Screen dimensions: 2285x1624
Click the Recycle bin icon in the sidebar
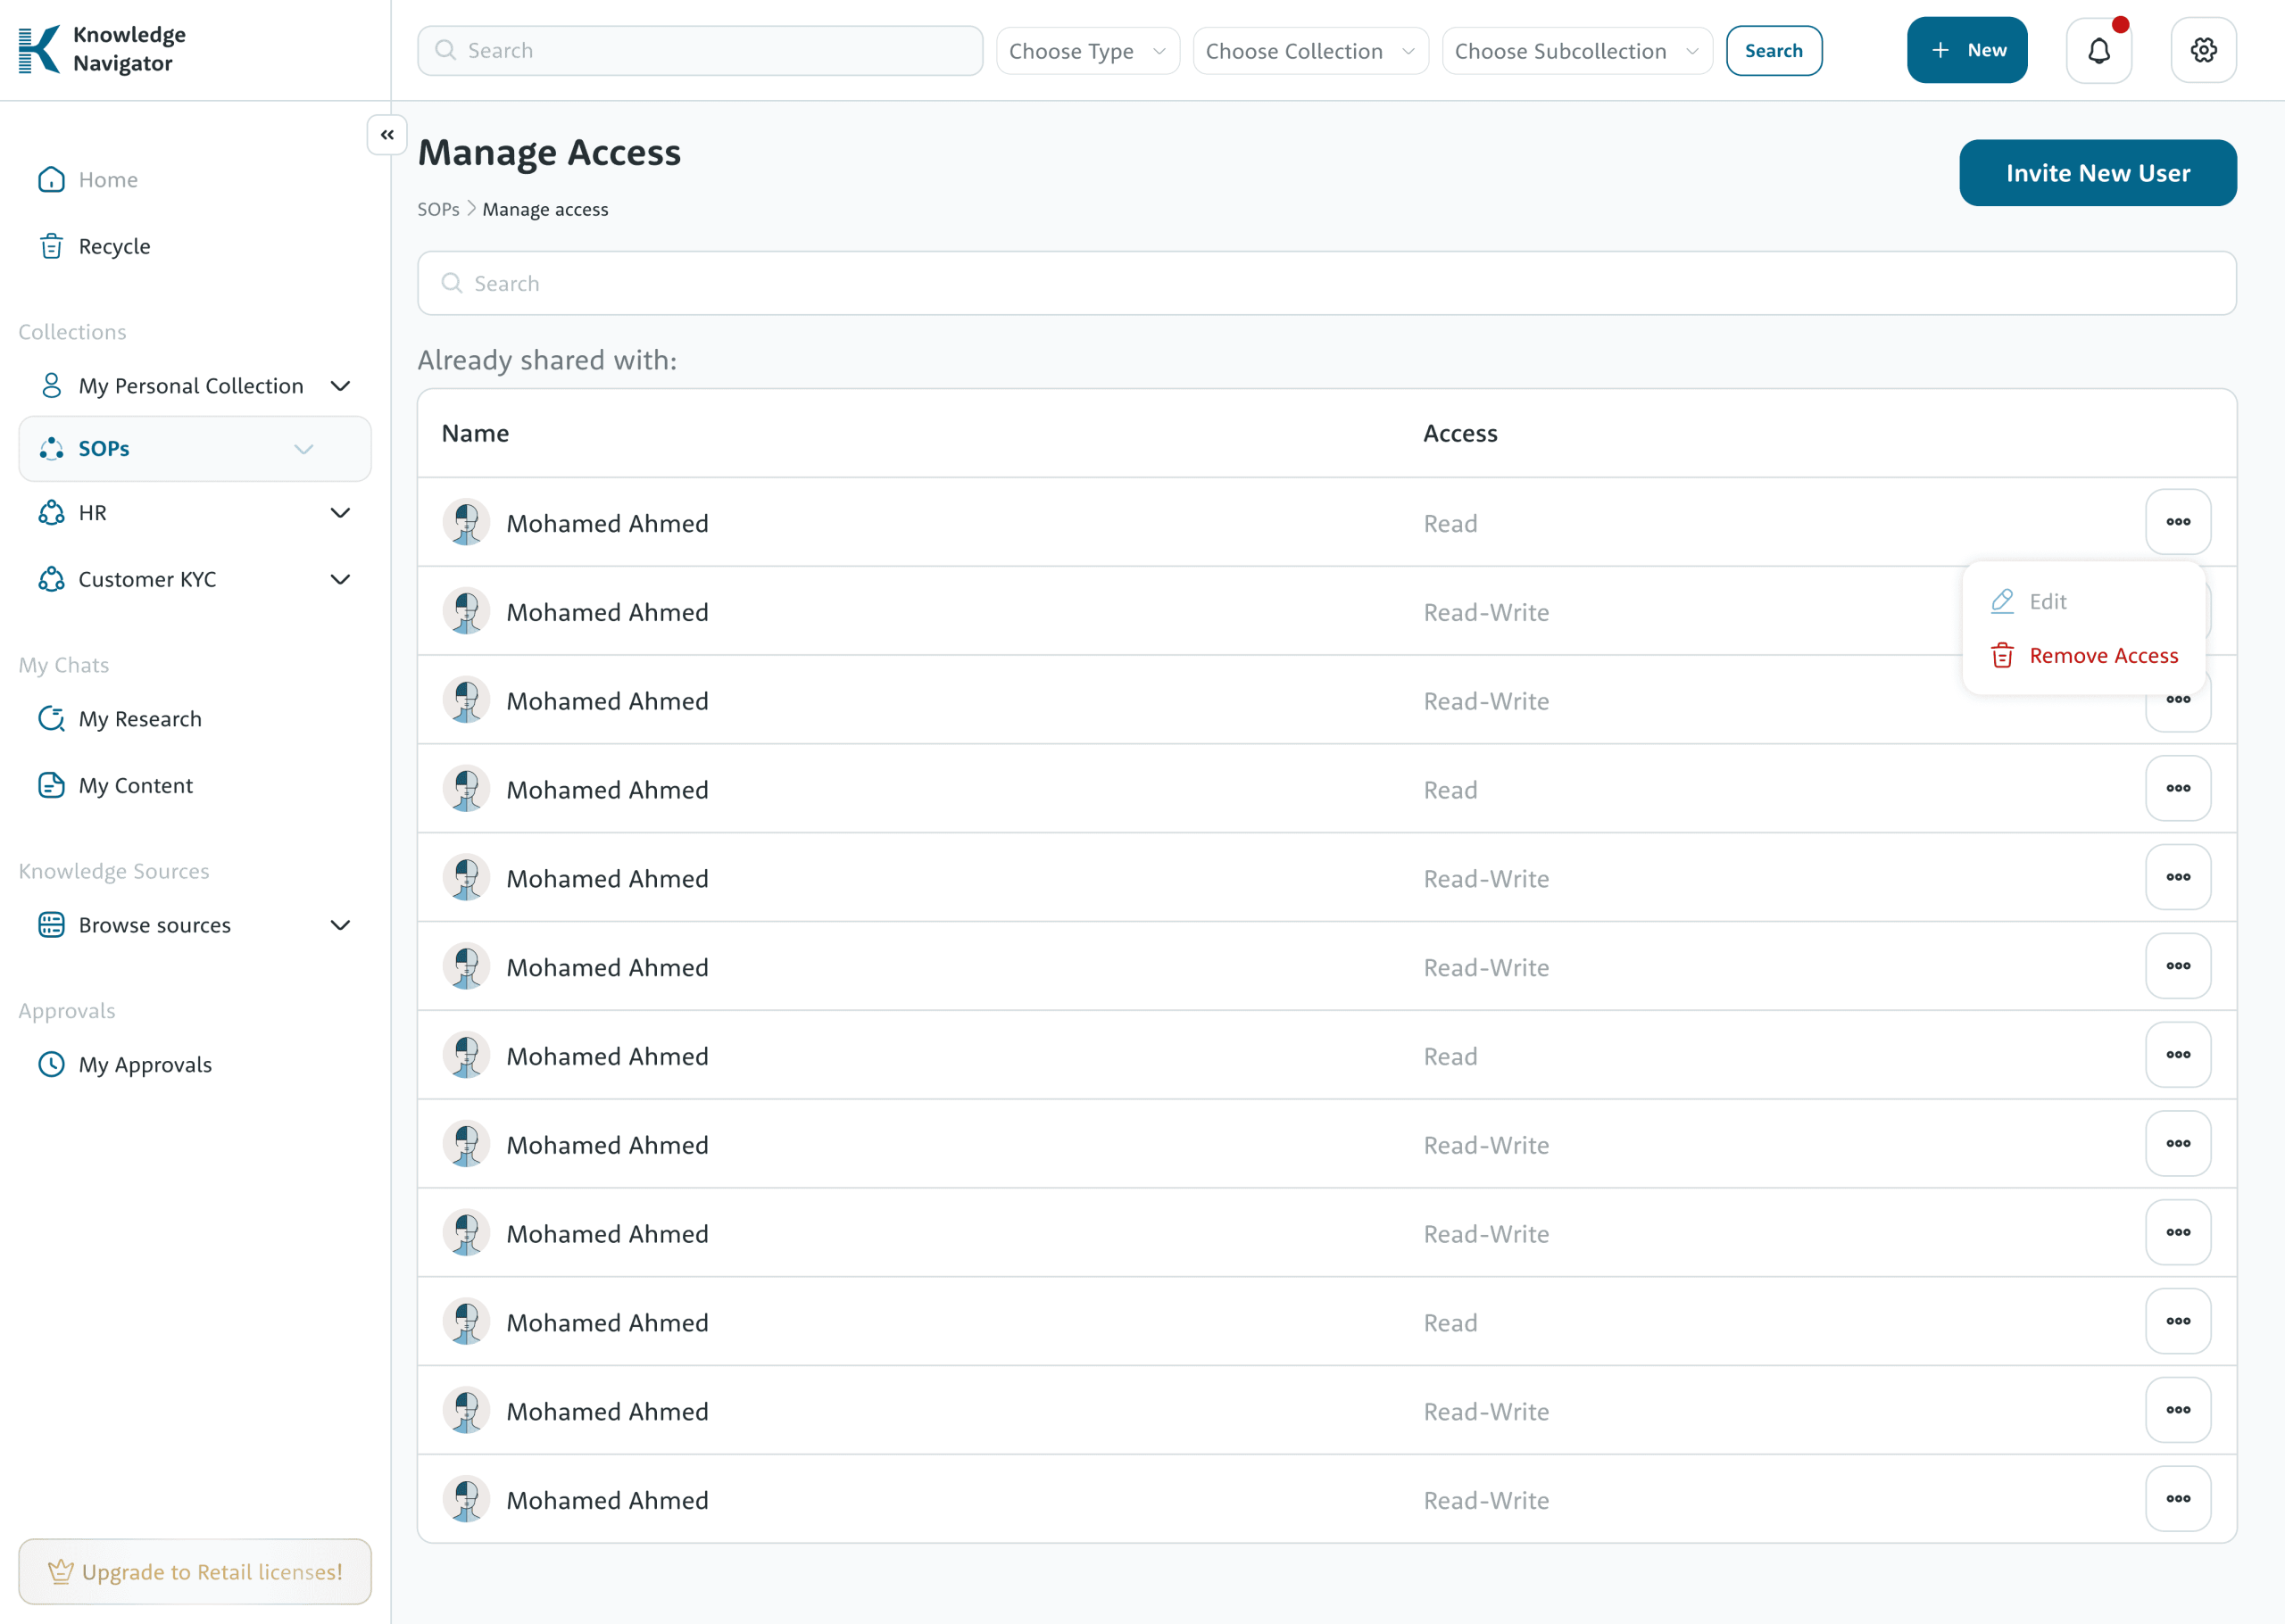pos(51,246)
